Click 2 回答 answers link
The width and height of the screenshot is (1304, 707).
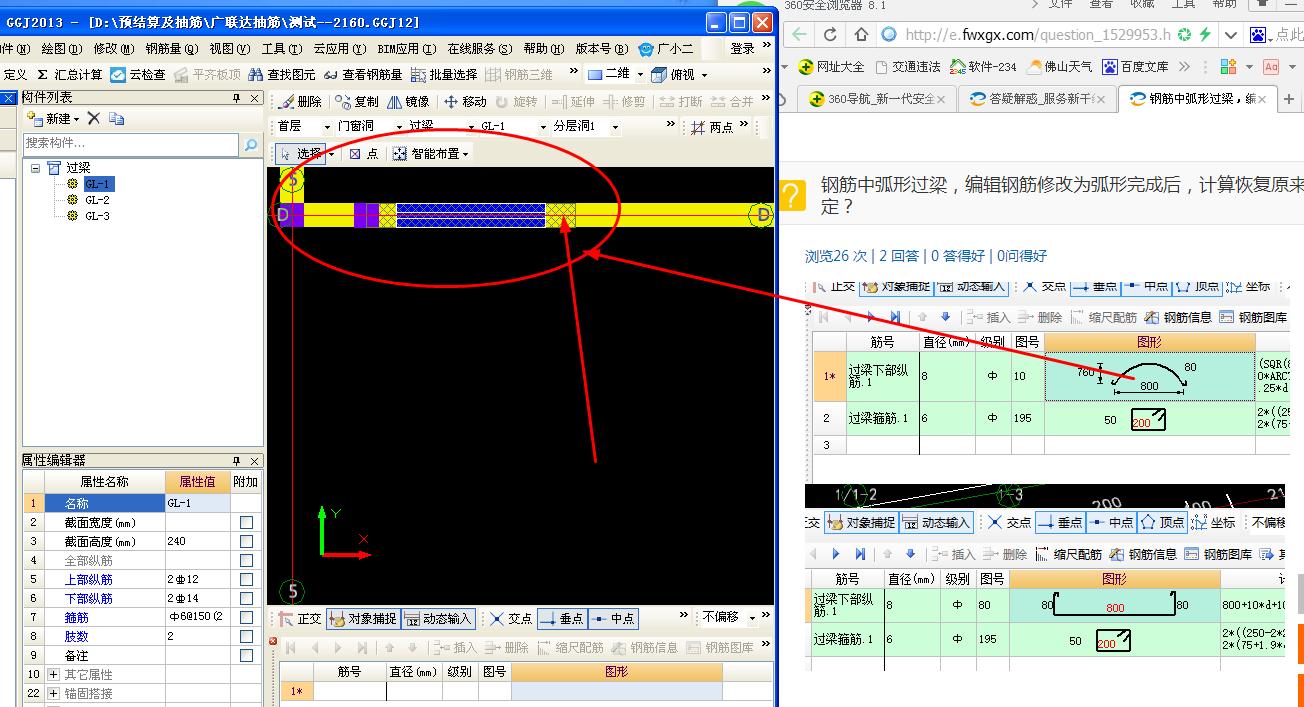coord(901,256)
